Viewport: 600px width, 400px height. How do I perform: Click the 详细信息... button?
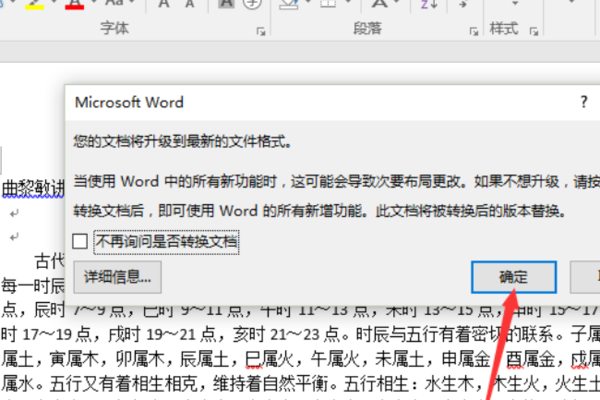[x=117, y=277]
